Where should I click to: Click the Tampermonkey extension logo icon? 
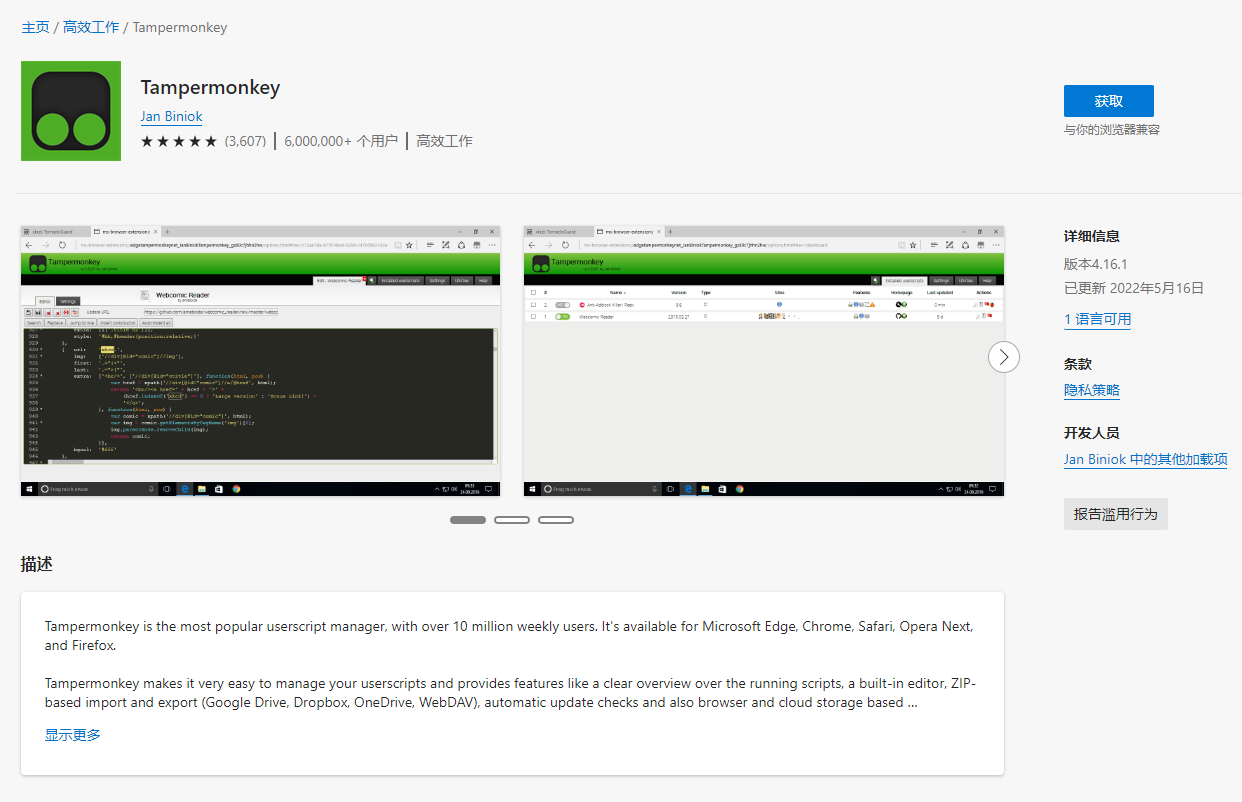(71, 111)
